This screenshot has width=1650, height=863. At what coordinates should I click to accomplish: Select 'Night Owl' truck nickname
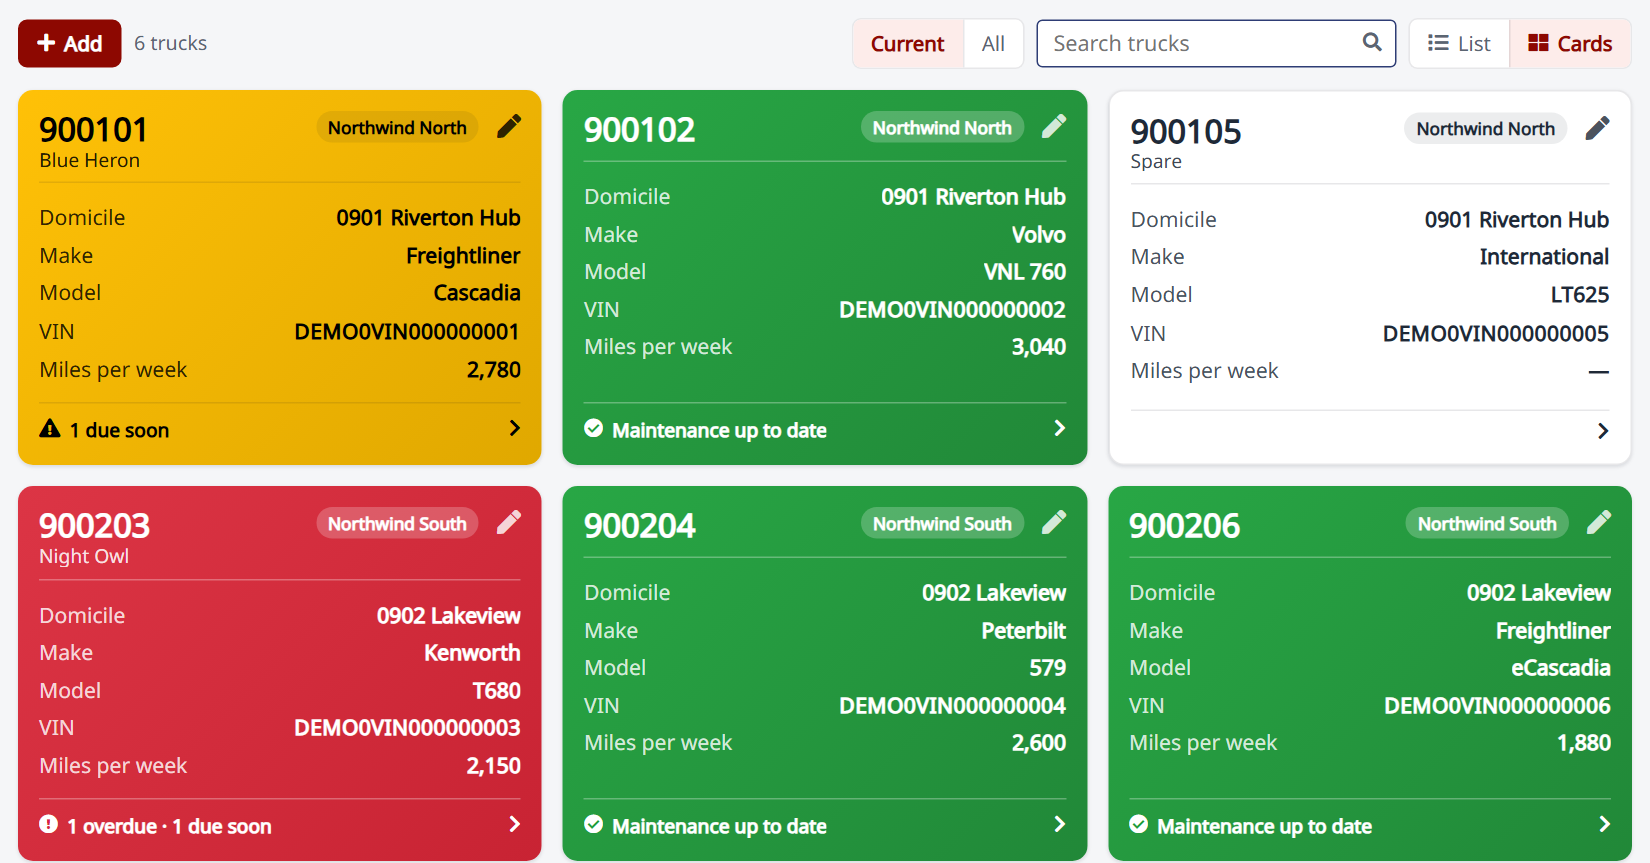84,556
